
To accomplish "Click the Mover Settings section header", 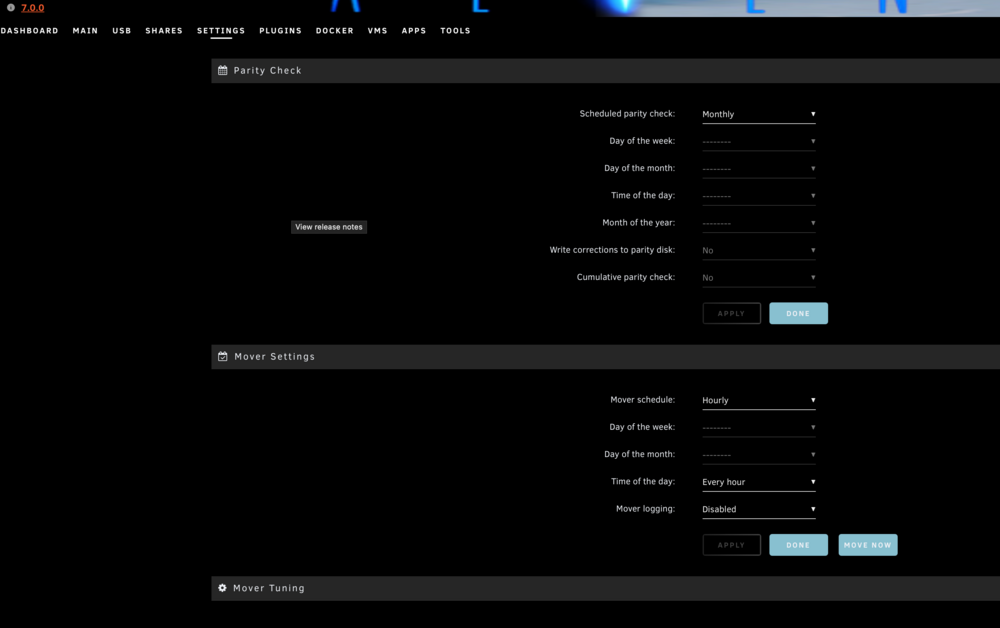I will (605, 356).
